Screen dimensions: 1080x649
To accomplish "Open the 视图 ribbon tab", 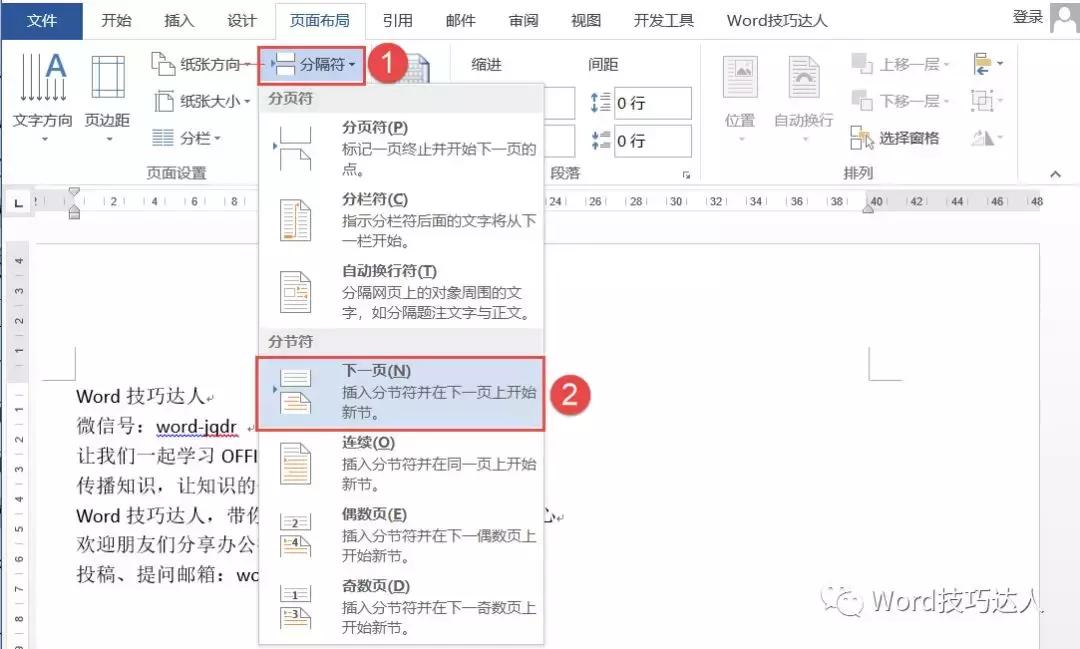I will [x=584, y=19].
